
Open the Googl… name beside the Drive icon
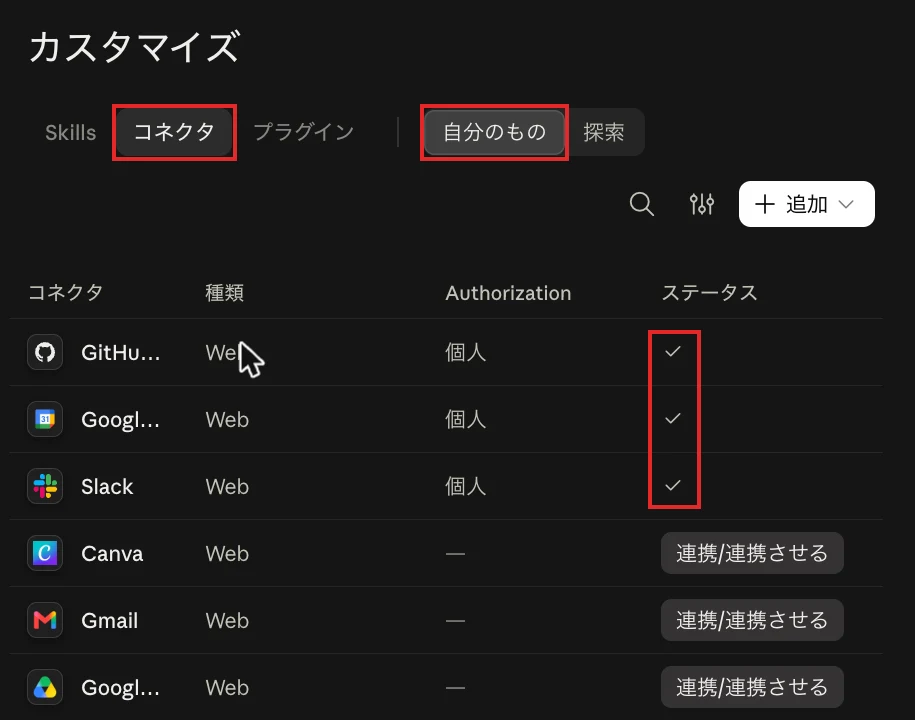[x=121, y=688]
